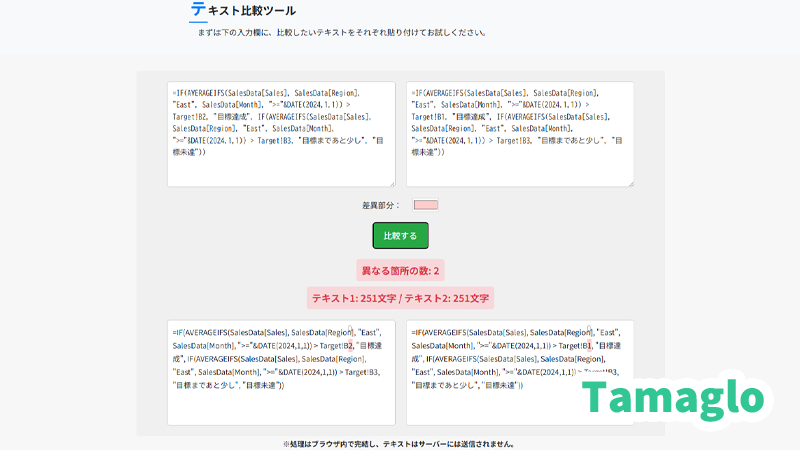Image resolution: width=800 pixels, height=450 pixels.
Task: Focus the left text input area
Action: click(x=281, y=134)
